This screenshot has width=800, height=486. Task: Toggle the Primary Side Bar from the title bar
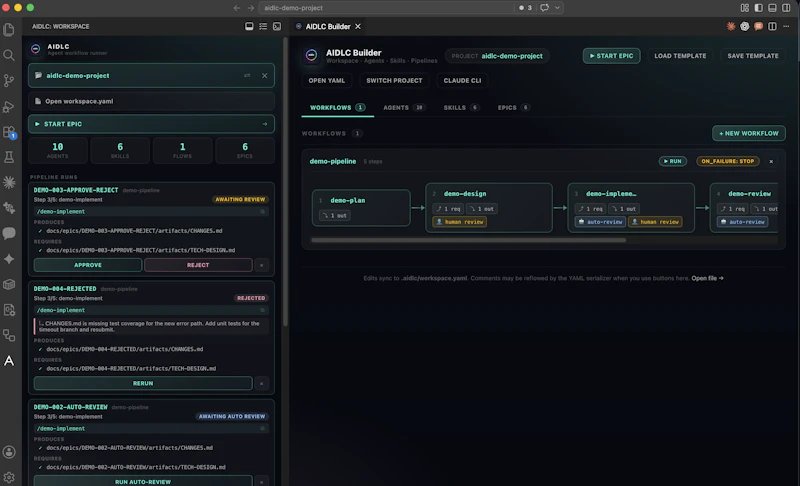[759, 8]
